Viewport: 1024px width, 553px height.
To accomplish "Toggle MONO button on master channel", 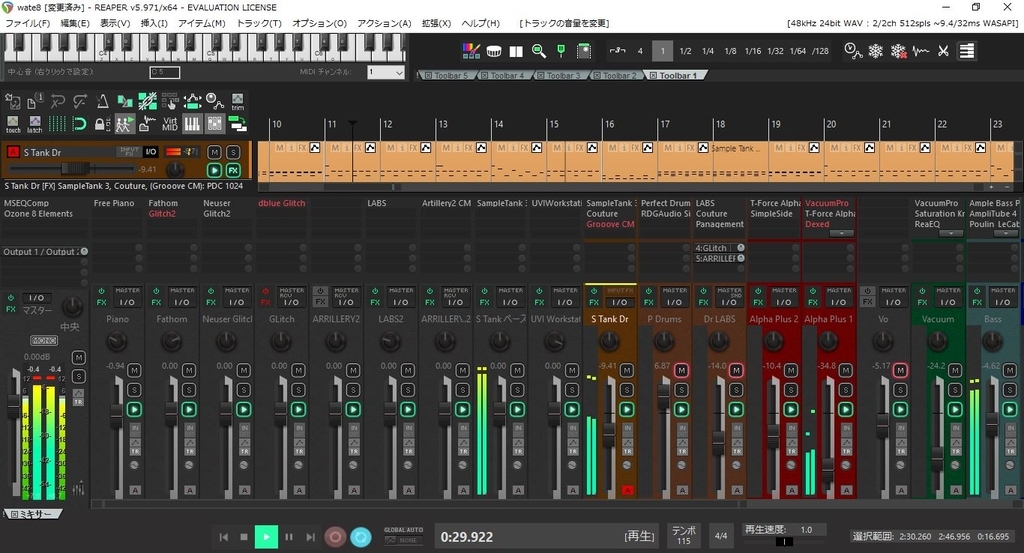I will (x=44, y=340).
